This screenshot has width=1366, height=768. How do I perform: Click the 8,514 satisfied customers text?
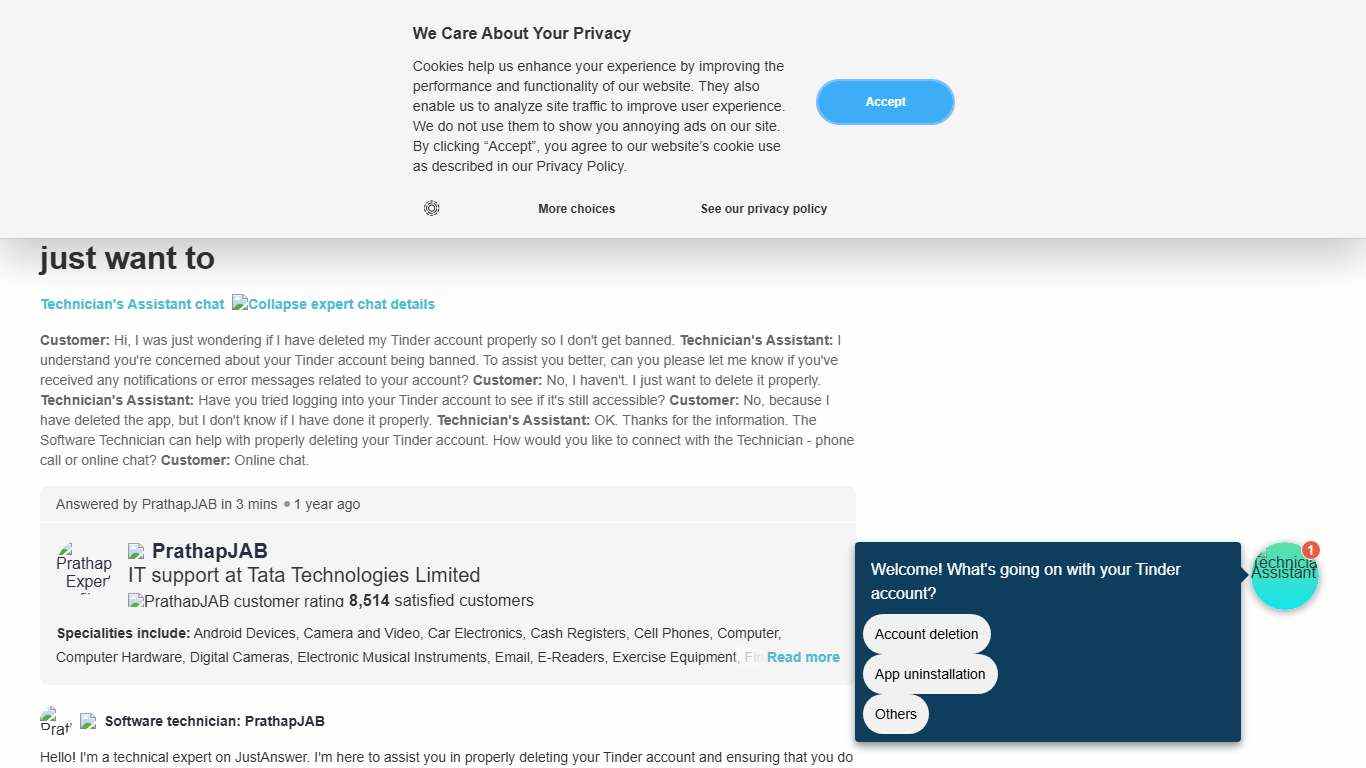441,601
